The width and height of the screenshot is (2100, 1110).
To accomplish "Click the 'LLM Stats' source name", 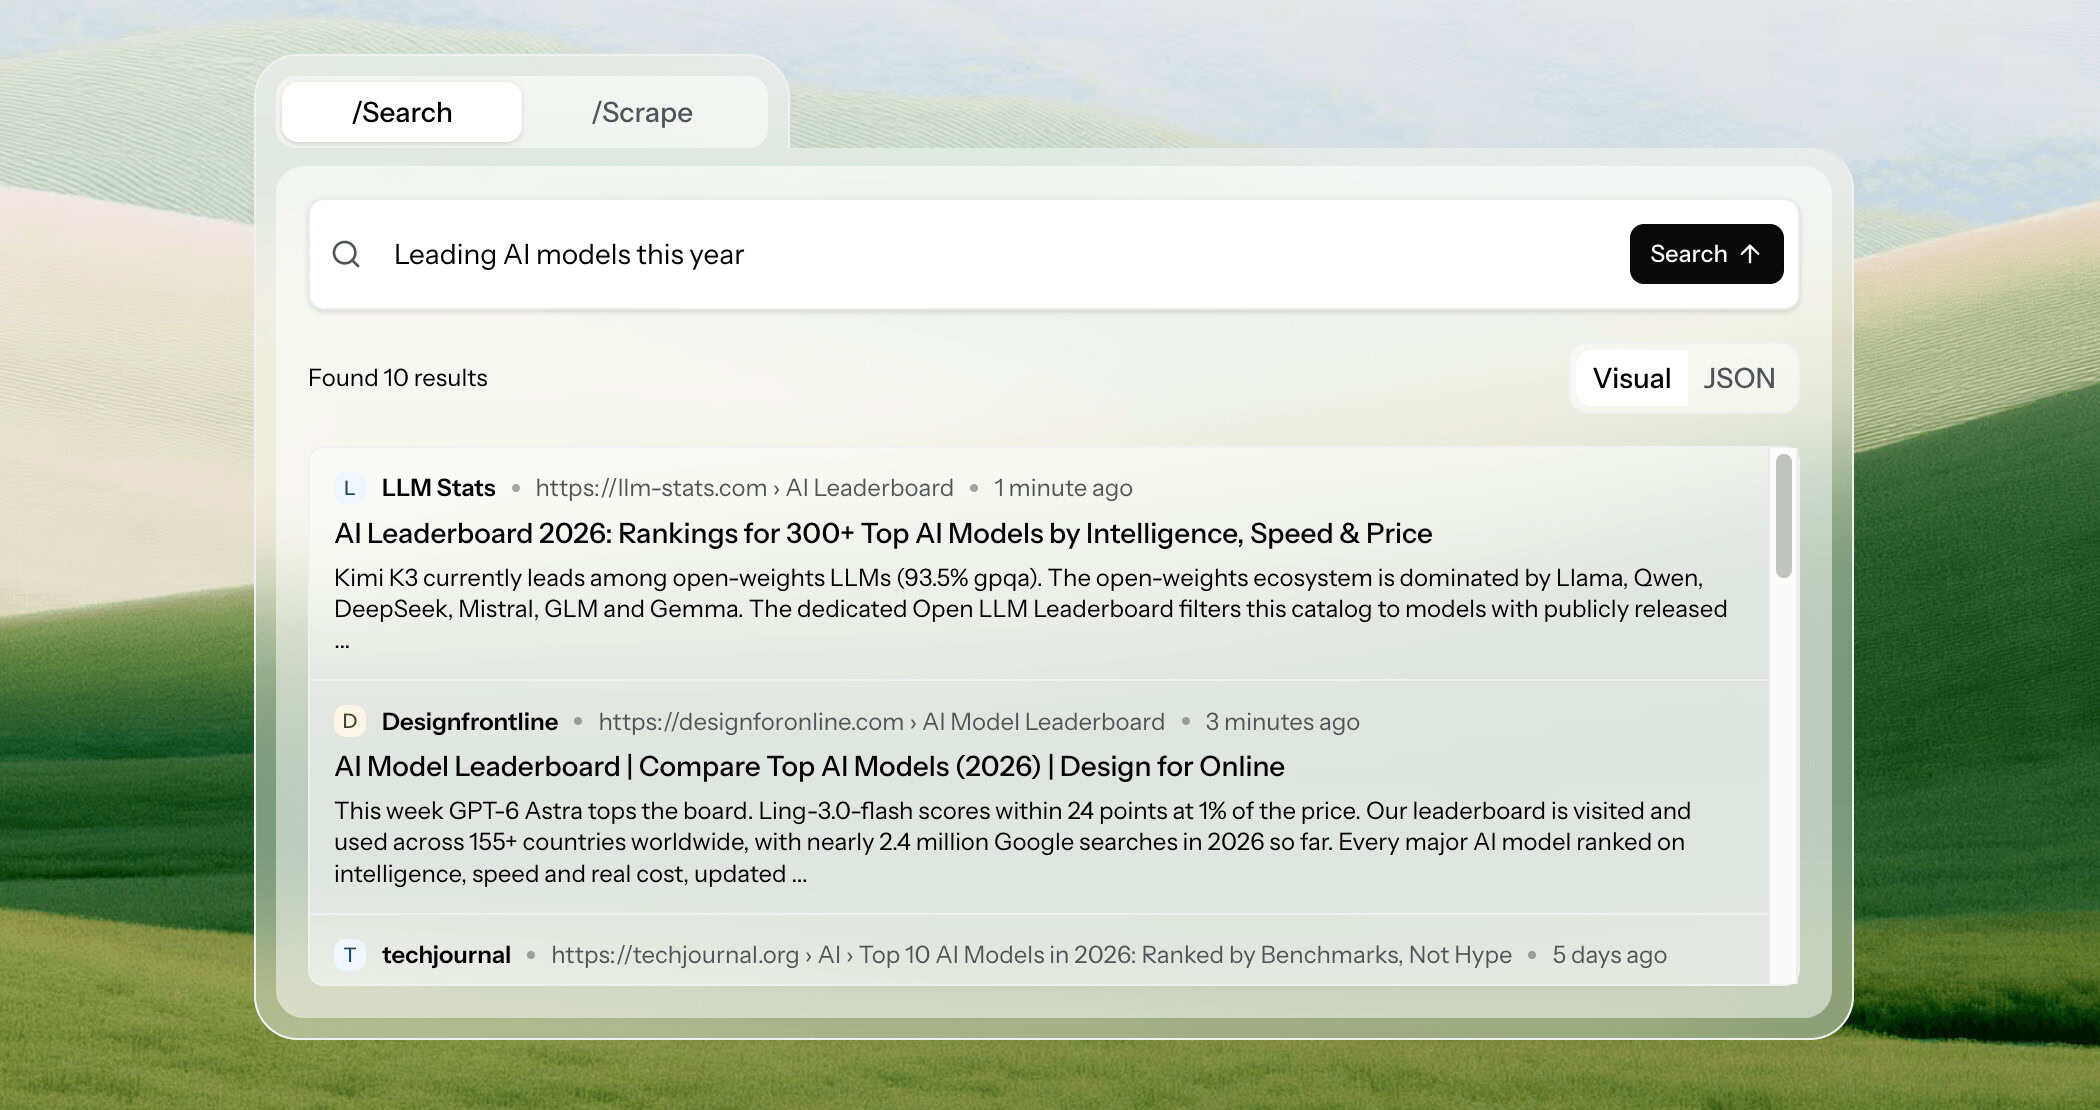I will (438, 488).
